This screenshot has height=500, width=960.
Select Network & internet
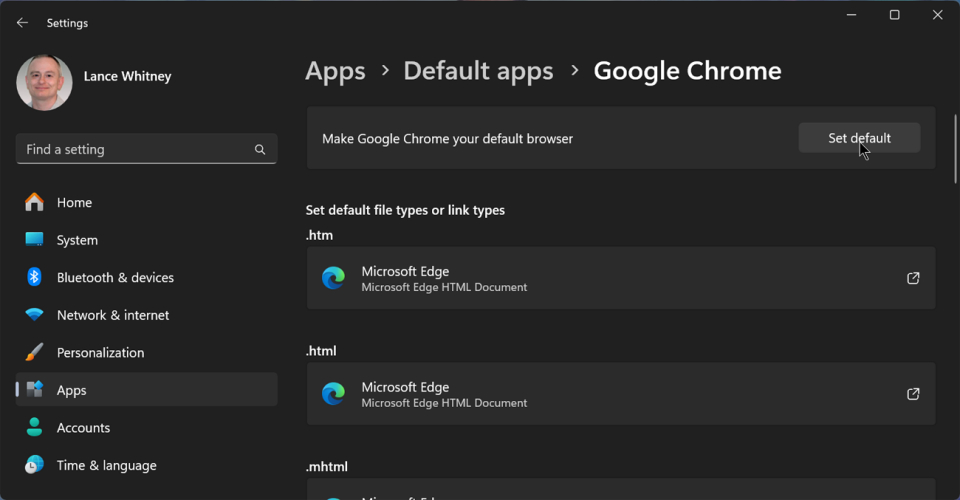click(146, 315)
